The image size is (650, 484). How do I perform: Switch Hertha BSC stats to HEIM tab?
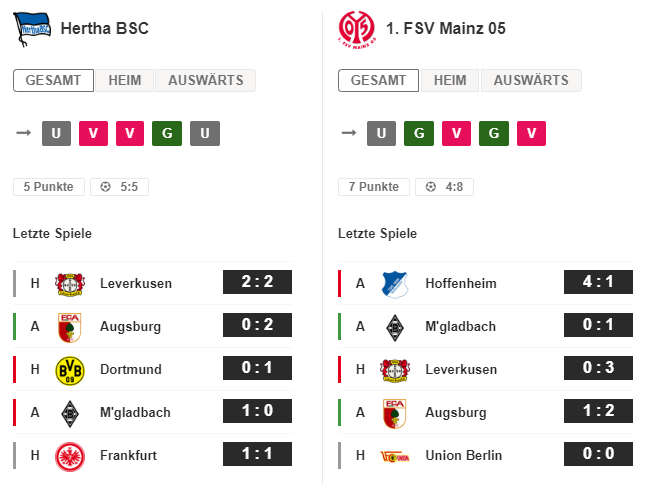pos(124,80)
